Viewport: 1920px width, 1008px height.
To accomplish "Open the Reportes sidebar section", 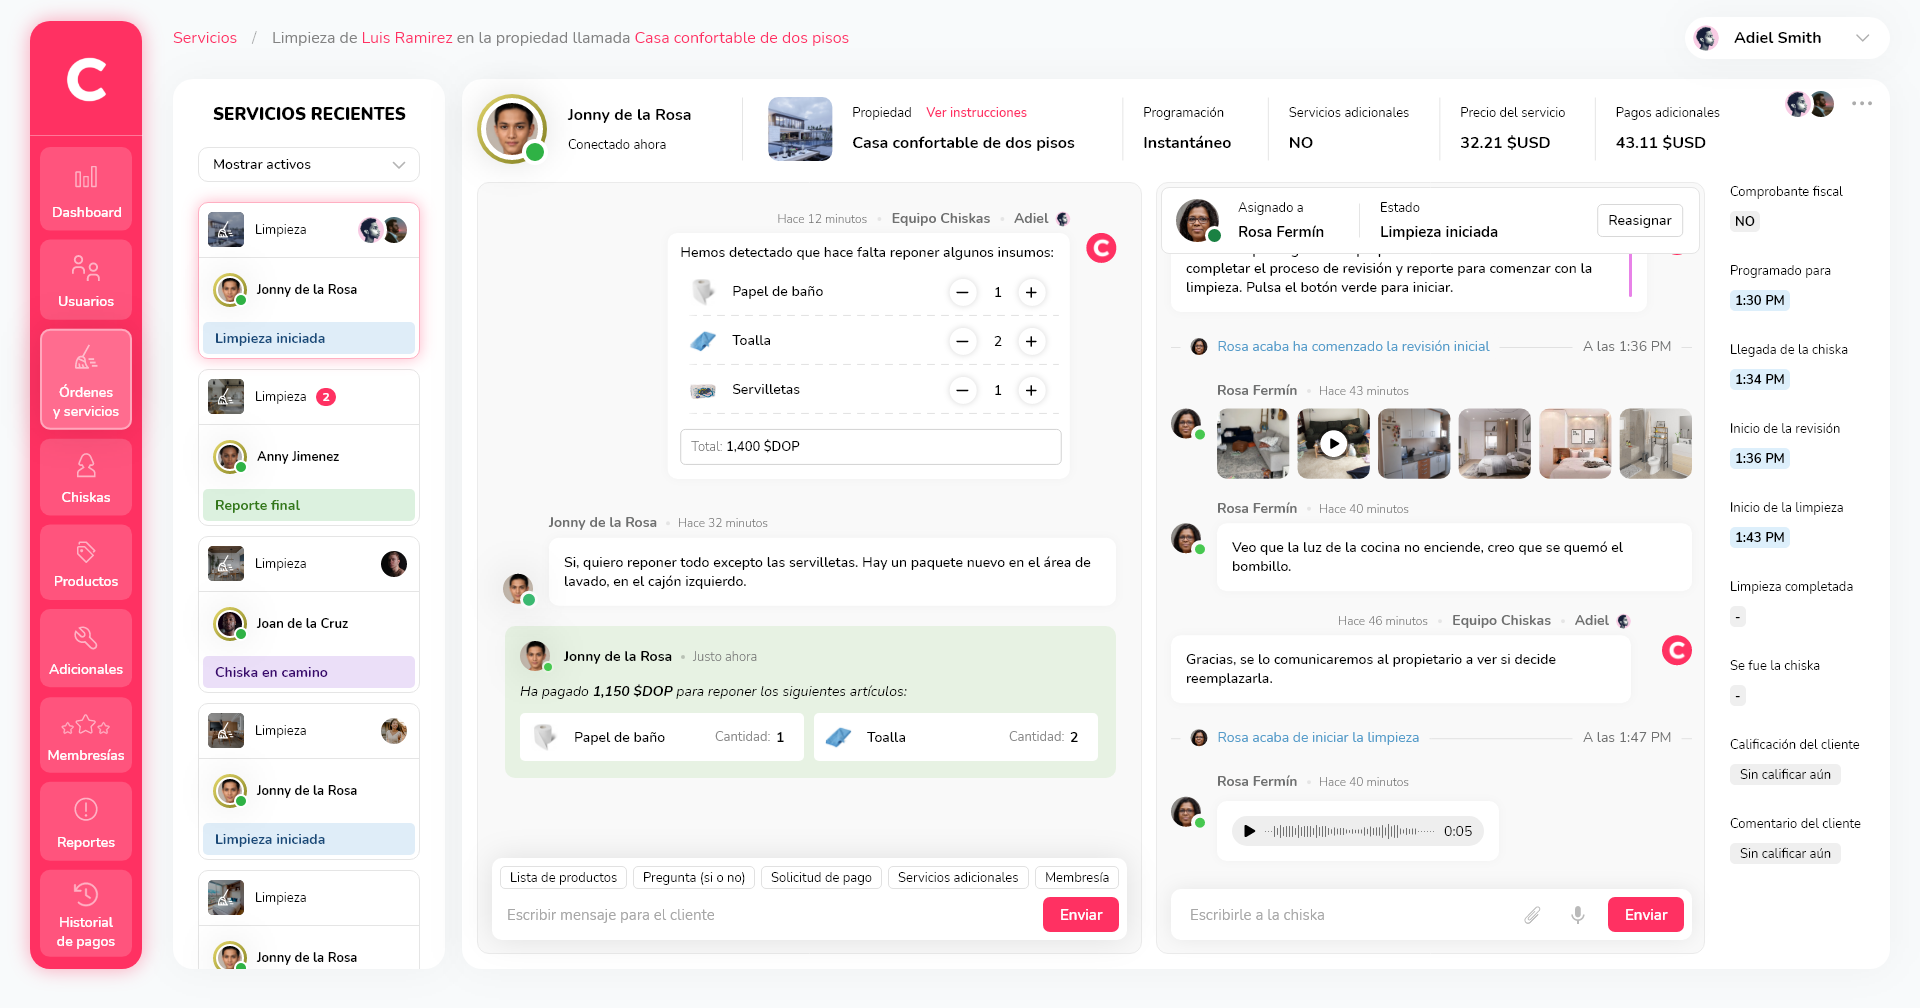I will click(x=86, y=822).
